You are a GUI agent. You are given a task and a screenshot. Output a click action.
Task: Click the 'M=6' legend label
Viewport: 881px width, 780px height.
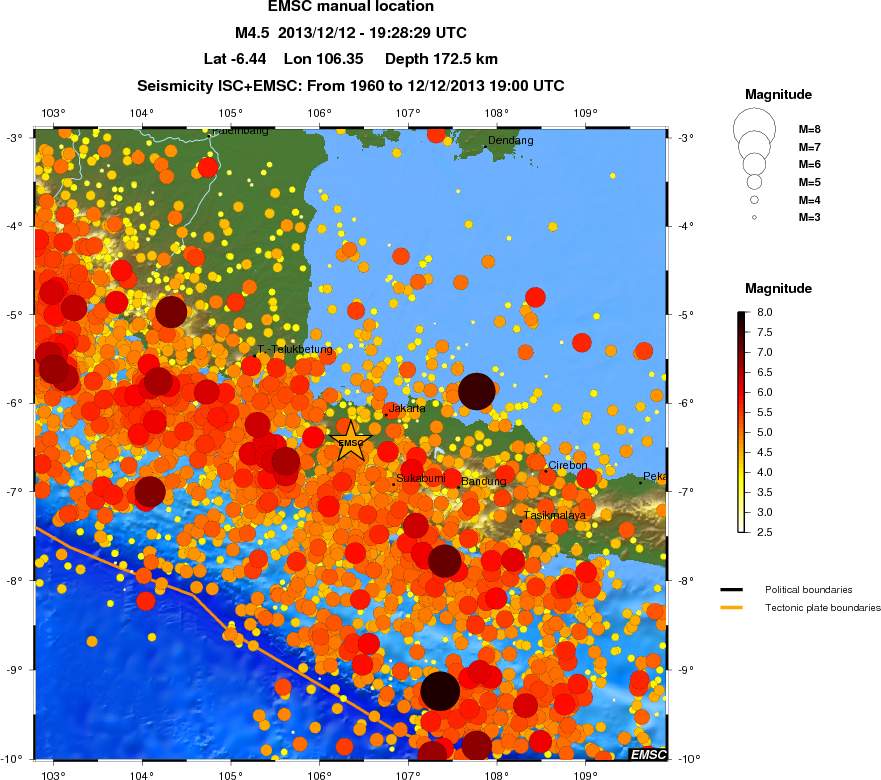pyautogui.click(x=810, y=164)
